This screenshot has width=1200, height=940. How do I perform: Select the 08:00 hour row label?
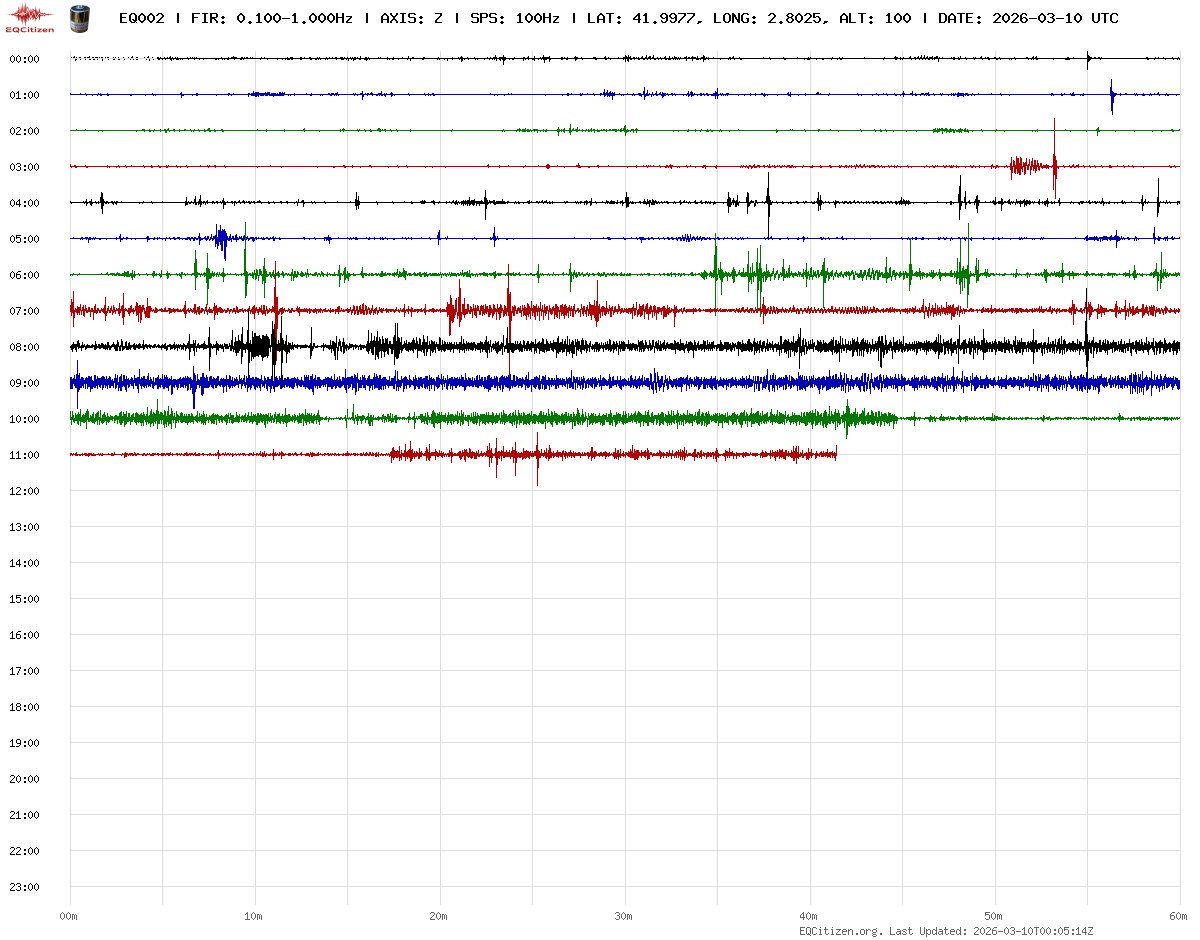tap(24, 347)
